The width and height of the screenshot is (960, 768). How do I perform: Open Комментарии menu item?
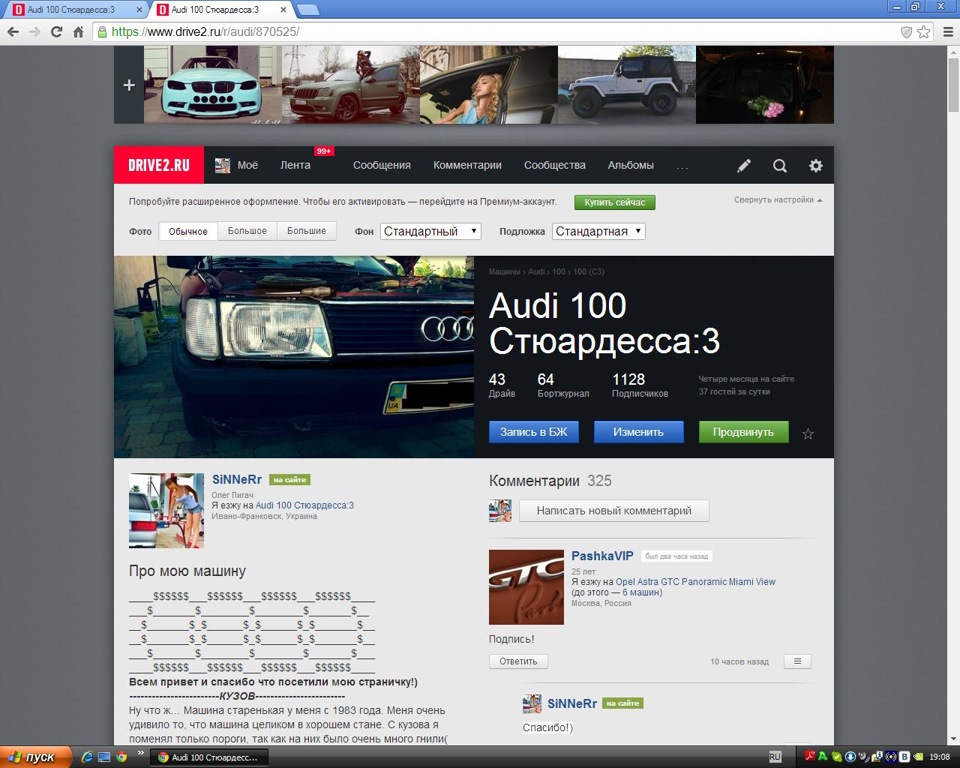pyautogui.click(x=467, y=165)
